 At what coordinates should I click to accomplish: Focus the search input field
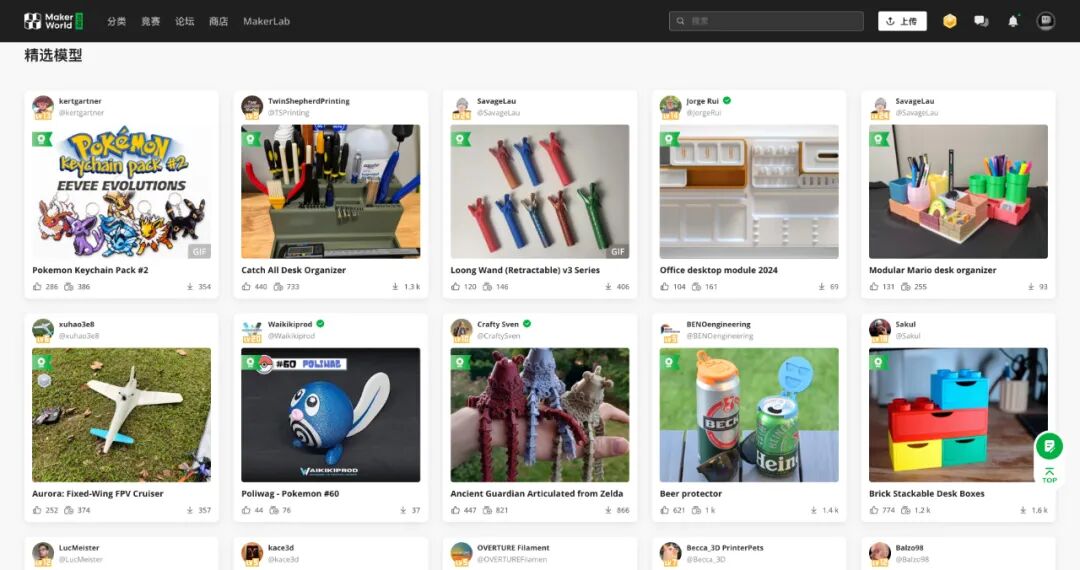pyautogui.click(x=766, y=21)
